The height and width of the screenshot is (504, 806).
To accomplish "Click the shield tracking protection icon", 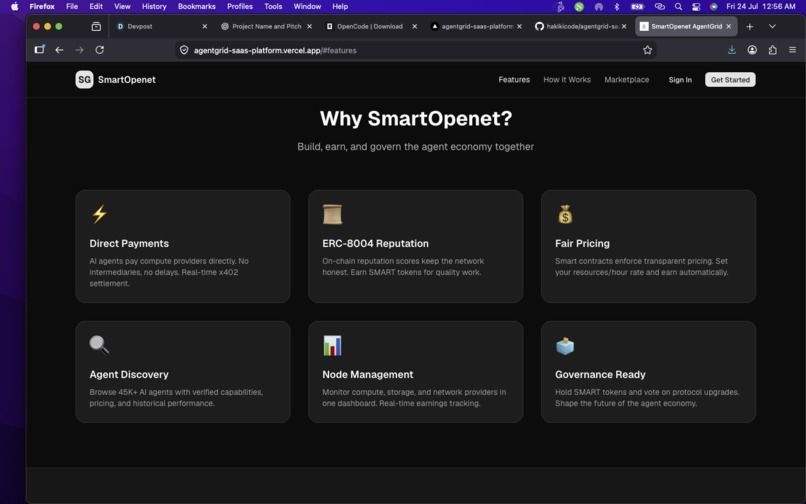I will 184,50.
